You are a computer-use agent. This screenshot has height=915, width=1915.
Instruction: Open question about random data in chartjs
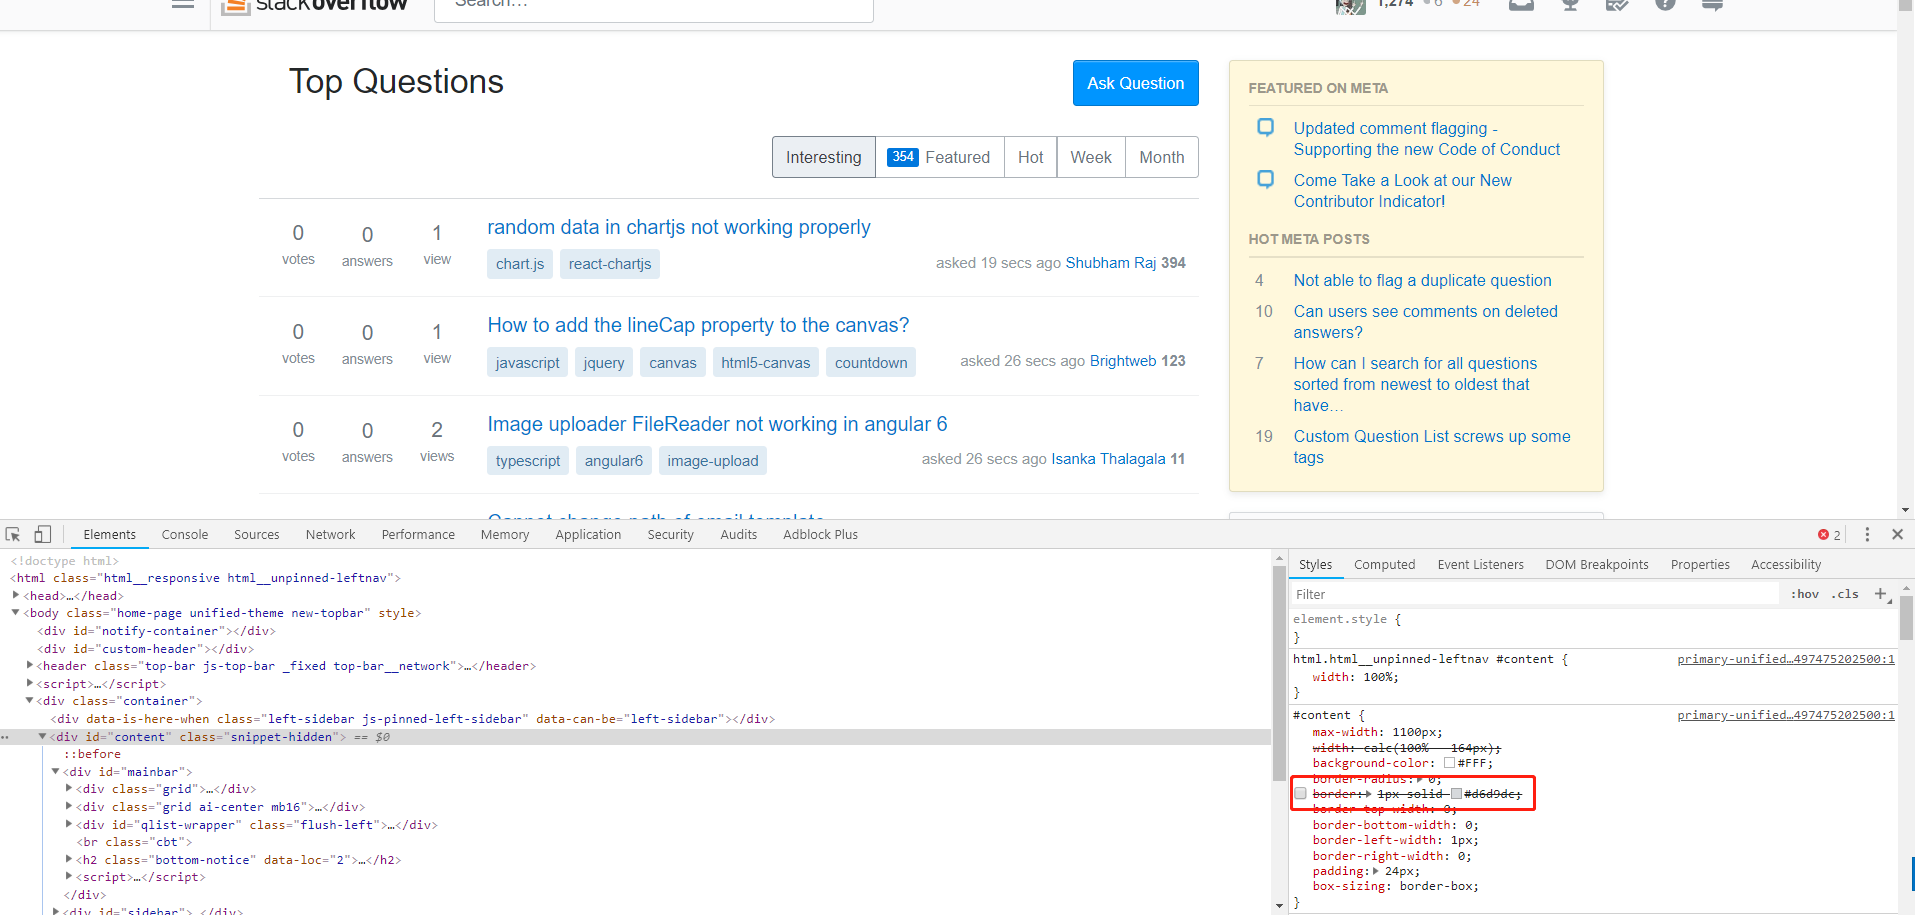click(x=679, y=227)
